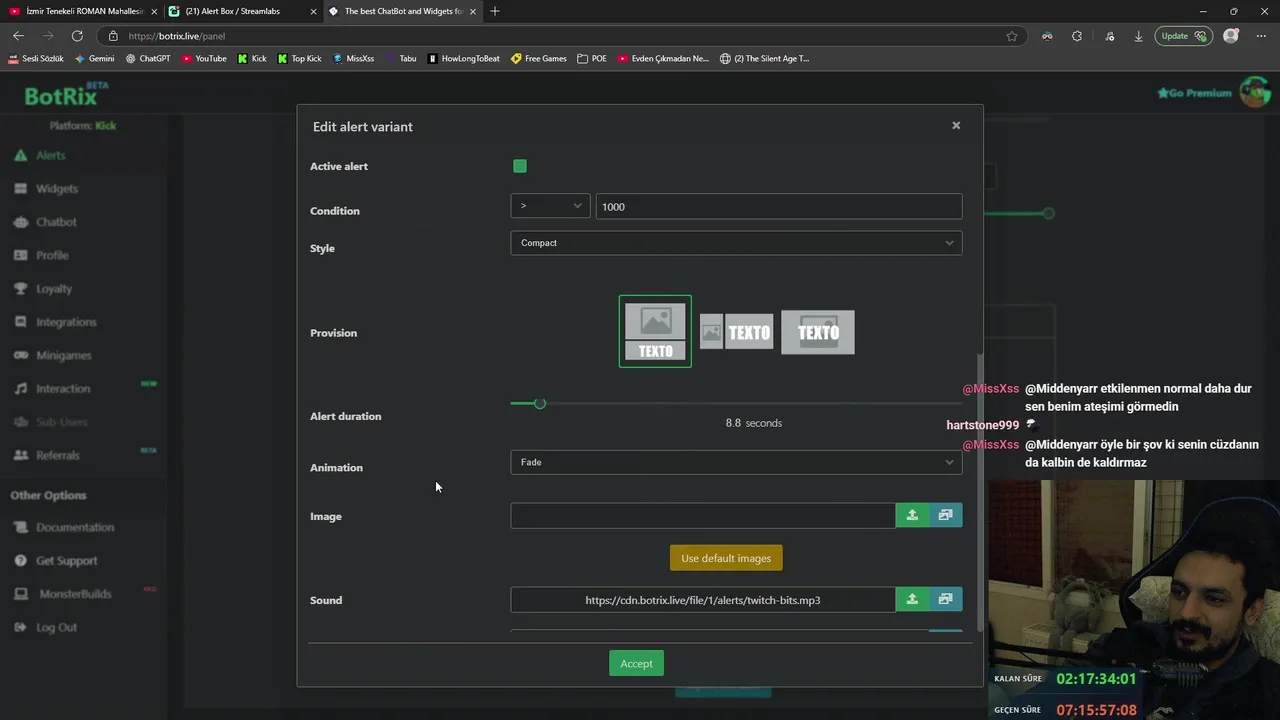The height and width of the screenshot is (720, 1280).
Task: Open the ChatGPT bookmark
Action: pos(148,59)
